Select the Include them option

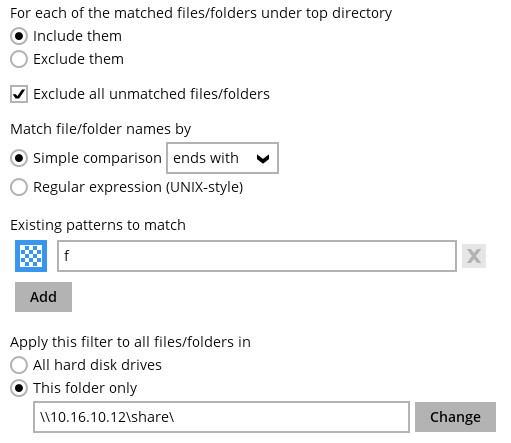click(x=19, y=36)
